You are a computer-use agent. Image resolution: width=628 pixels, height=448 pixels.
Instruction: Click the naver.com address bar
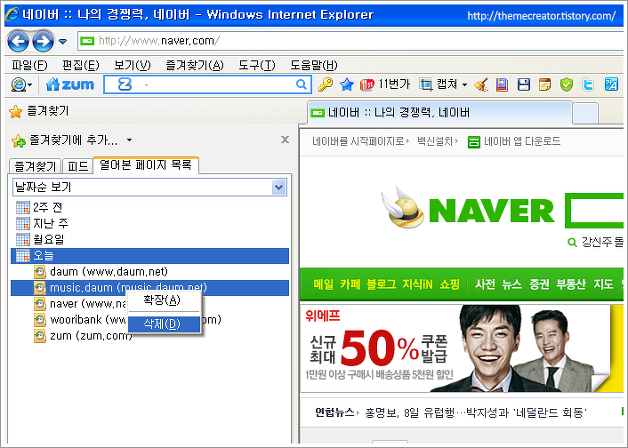point(352,41)
